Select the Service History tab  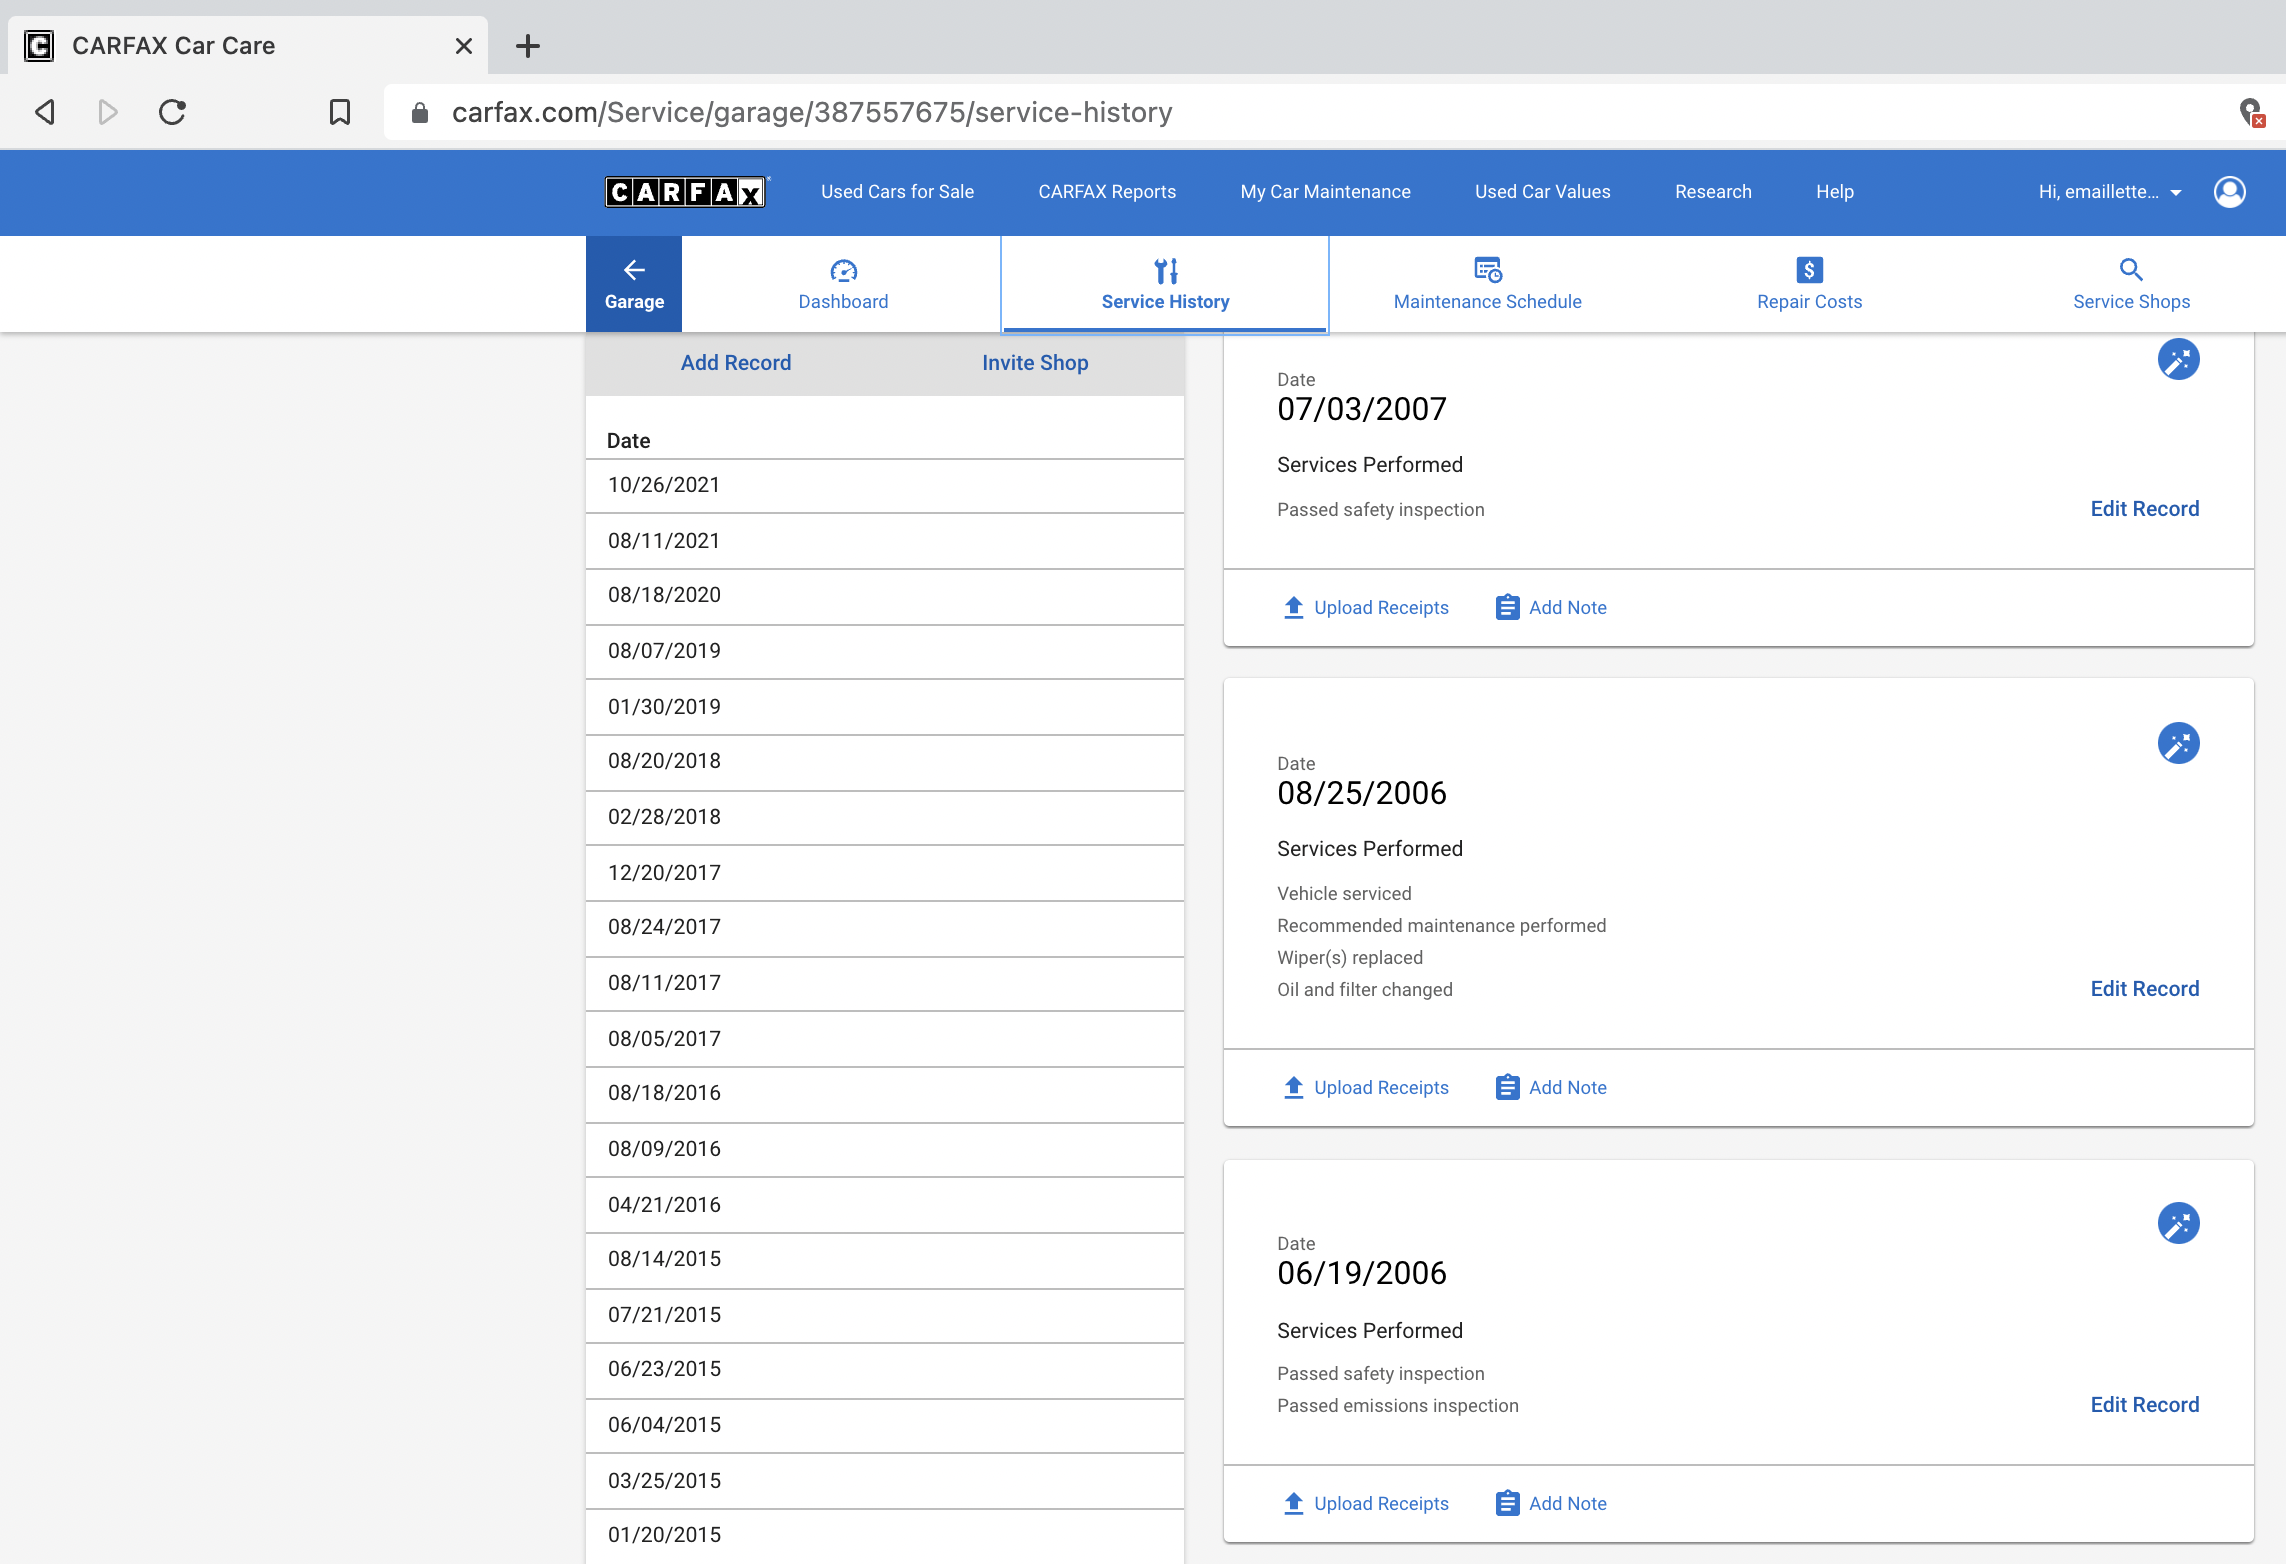pyautogui.click(x=1165, y=284)
